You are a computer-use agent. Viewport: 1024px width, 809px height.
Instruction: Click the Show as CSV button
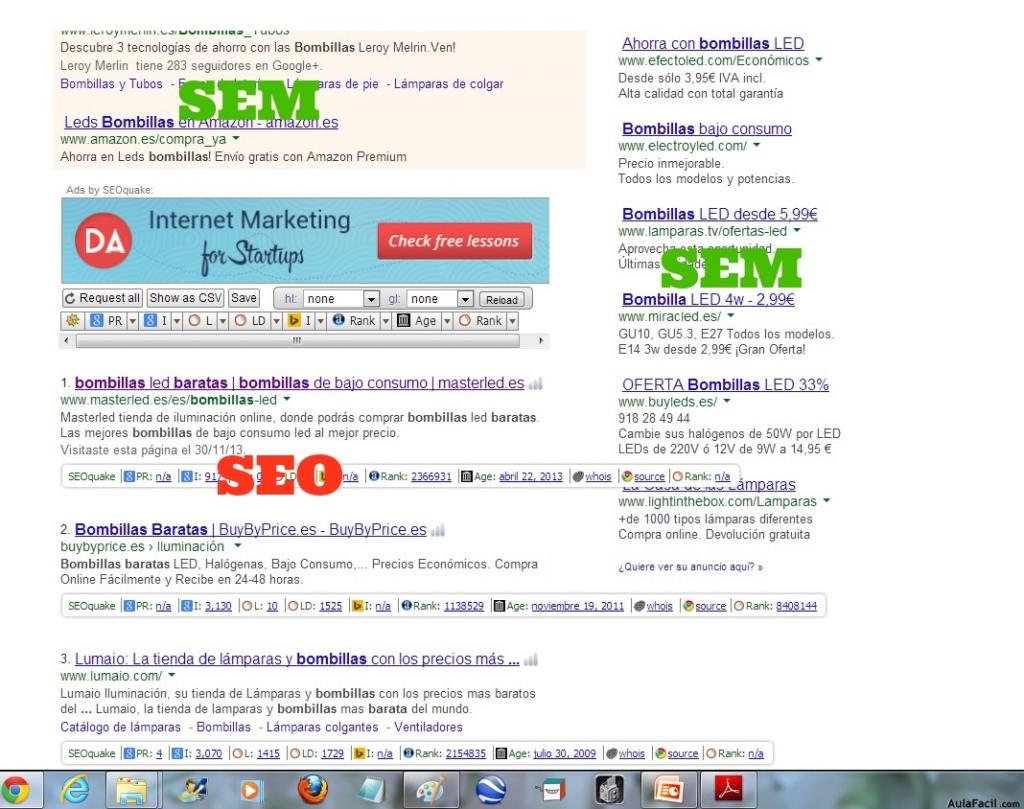[185, 298]
